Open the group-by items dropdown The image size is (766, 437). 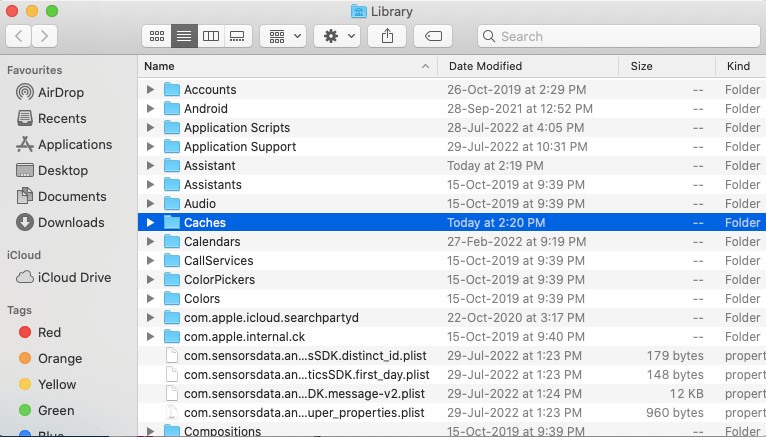click(283, 36)
